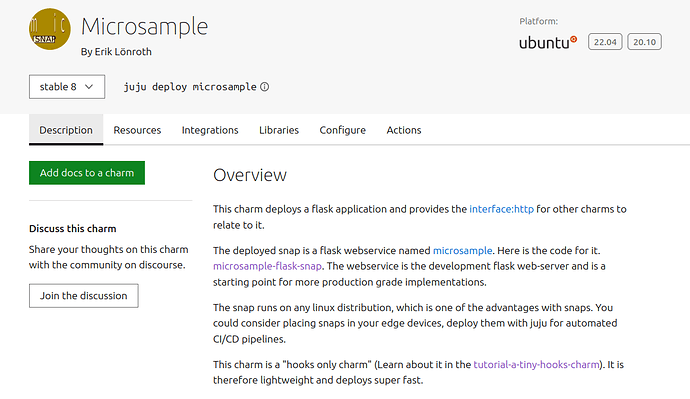Switch to the Description tab
Viewport: 690px width, 399px height.
[66, 130]
